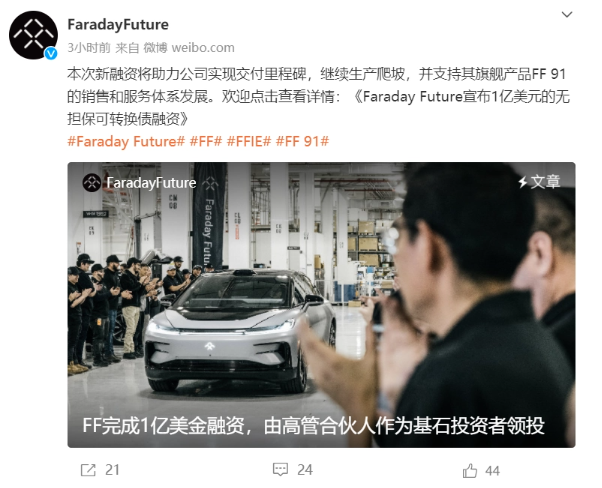This screenshot has height=488, width=602.
Task: Open the #FF# hashtag topic
Action: click(x=206, y=141)
